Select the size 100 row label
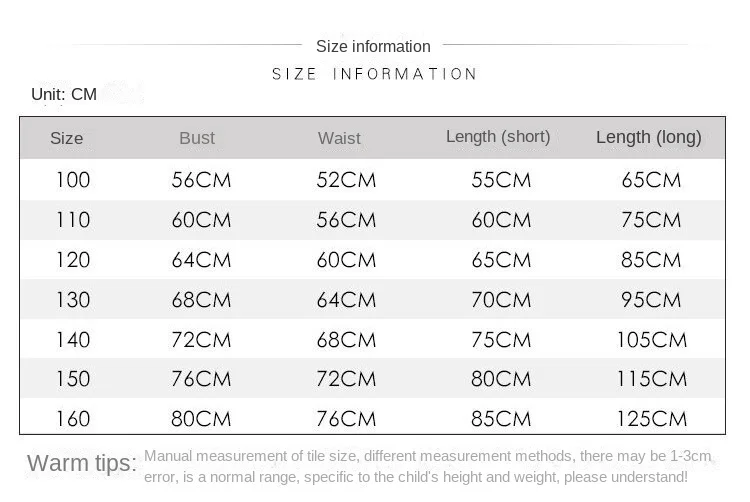Viewport: 750px width, 502px height. 73,180
